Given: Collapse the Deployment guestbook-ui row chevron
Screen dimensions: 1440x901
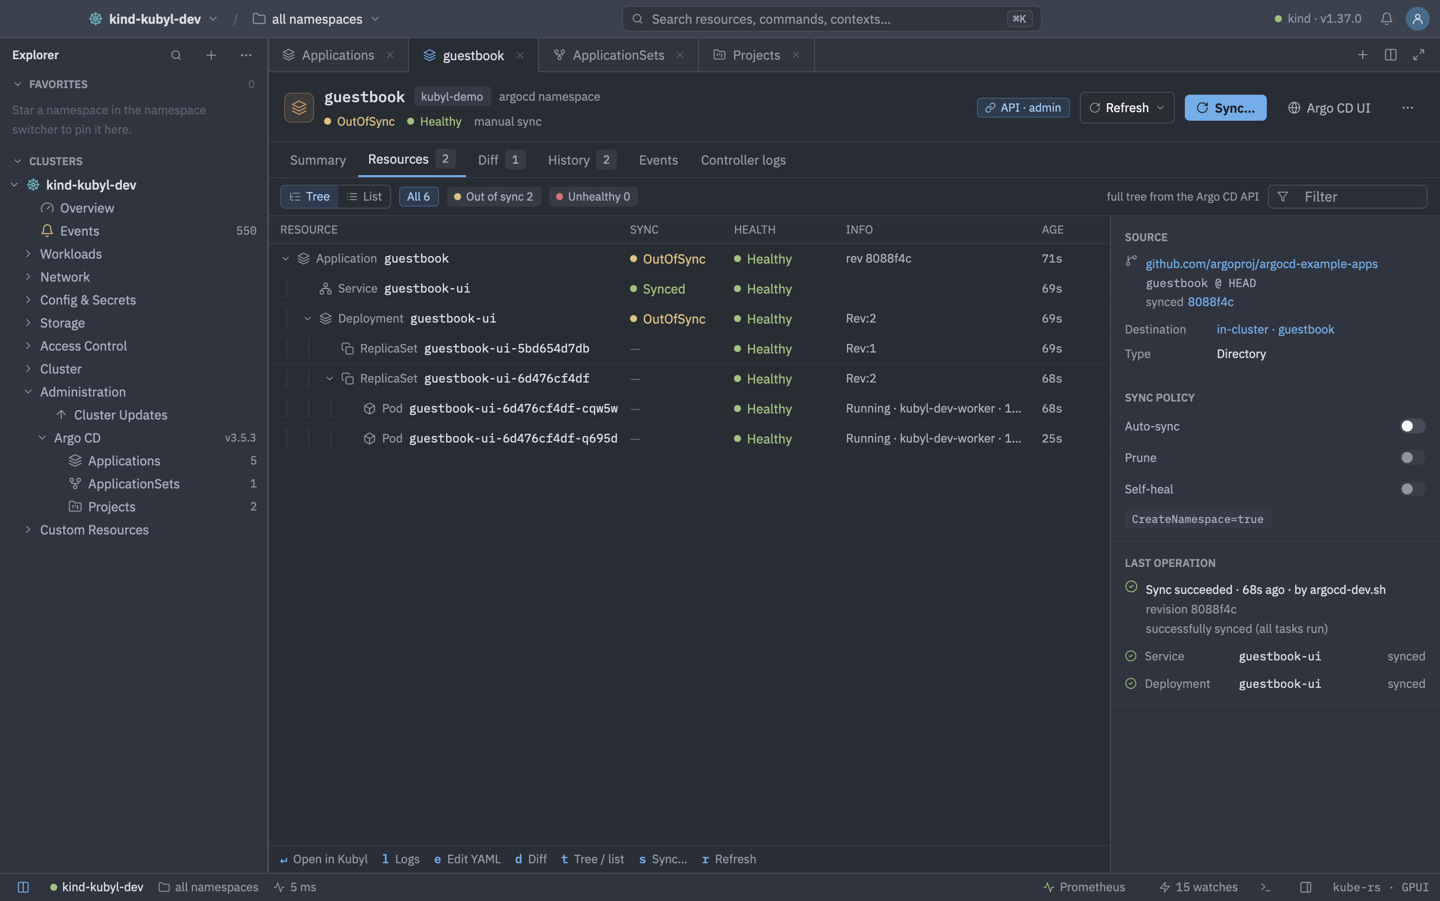Looking at the screenshot, I should click(307, 319).
